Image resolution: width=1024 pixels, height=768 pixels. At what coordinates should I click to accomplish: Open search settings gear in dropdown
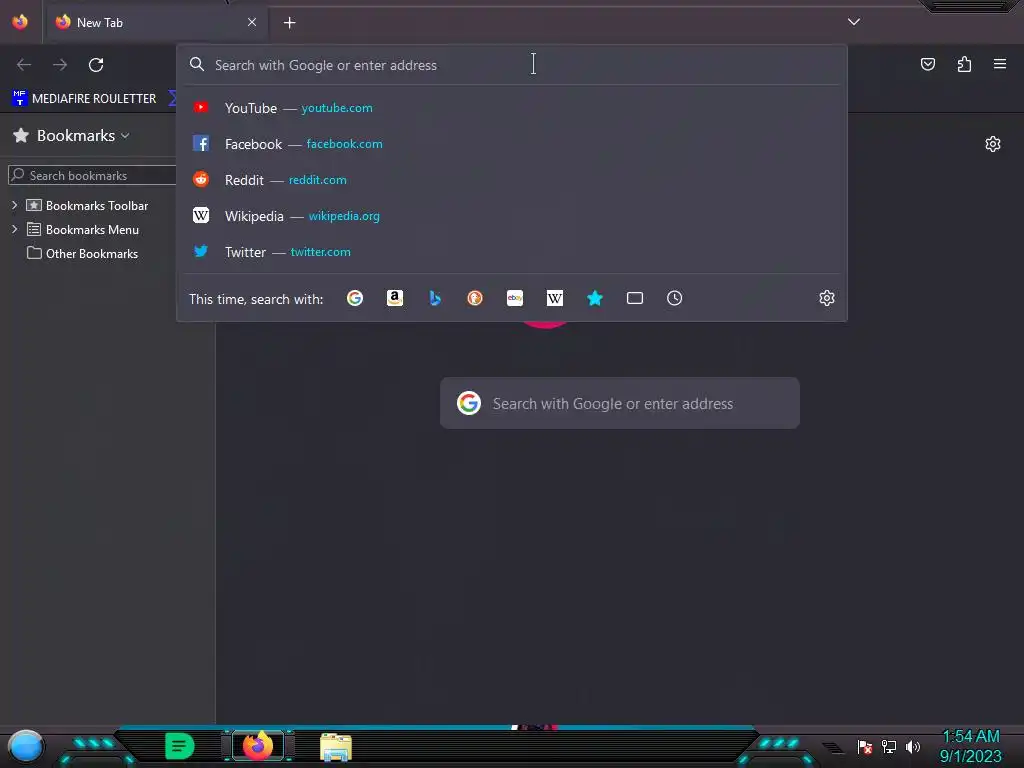click(827, 298)
